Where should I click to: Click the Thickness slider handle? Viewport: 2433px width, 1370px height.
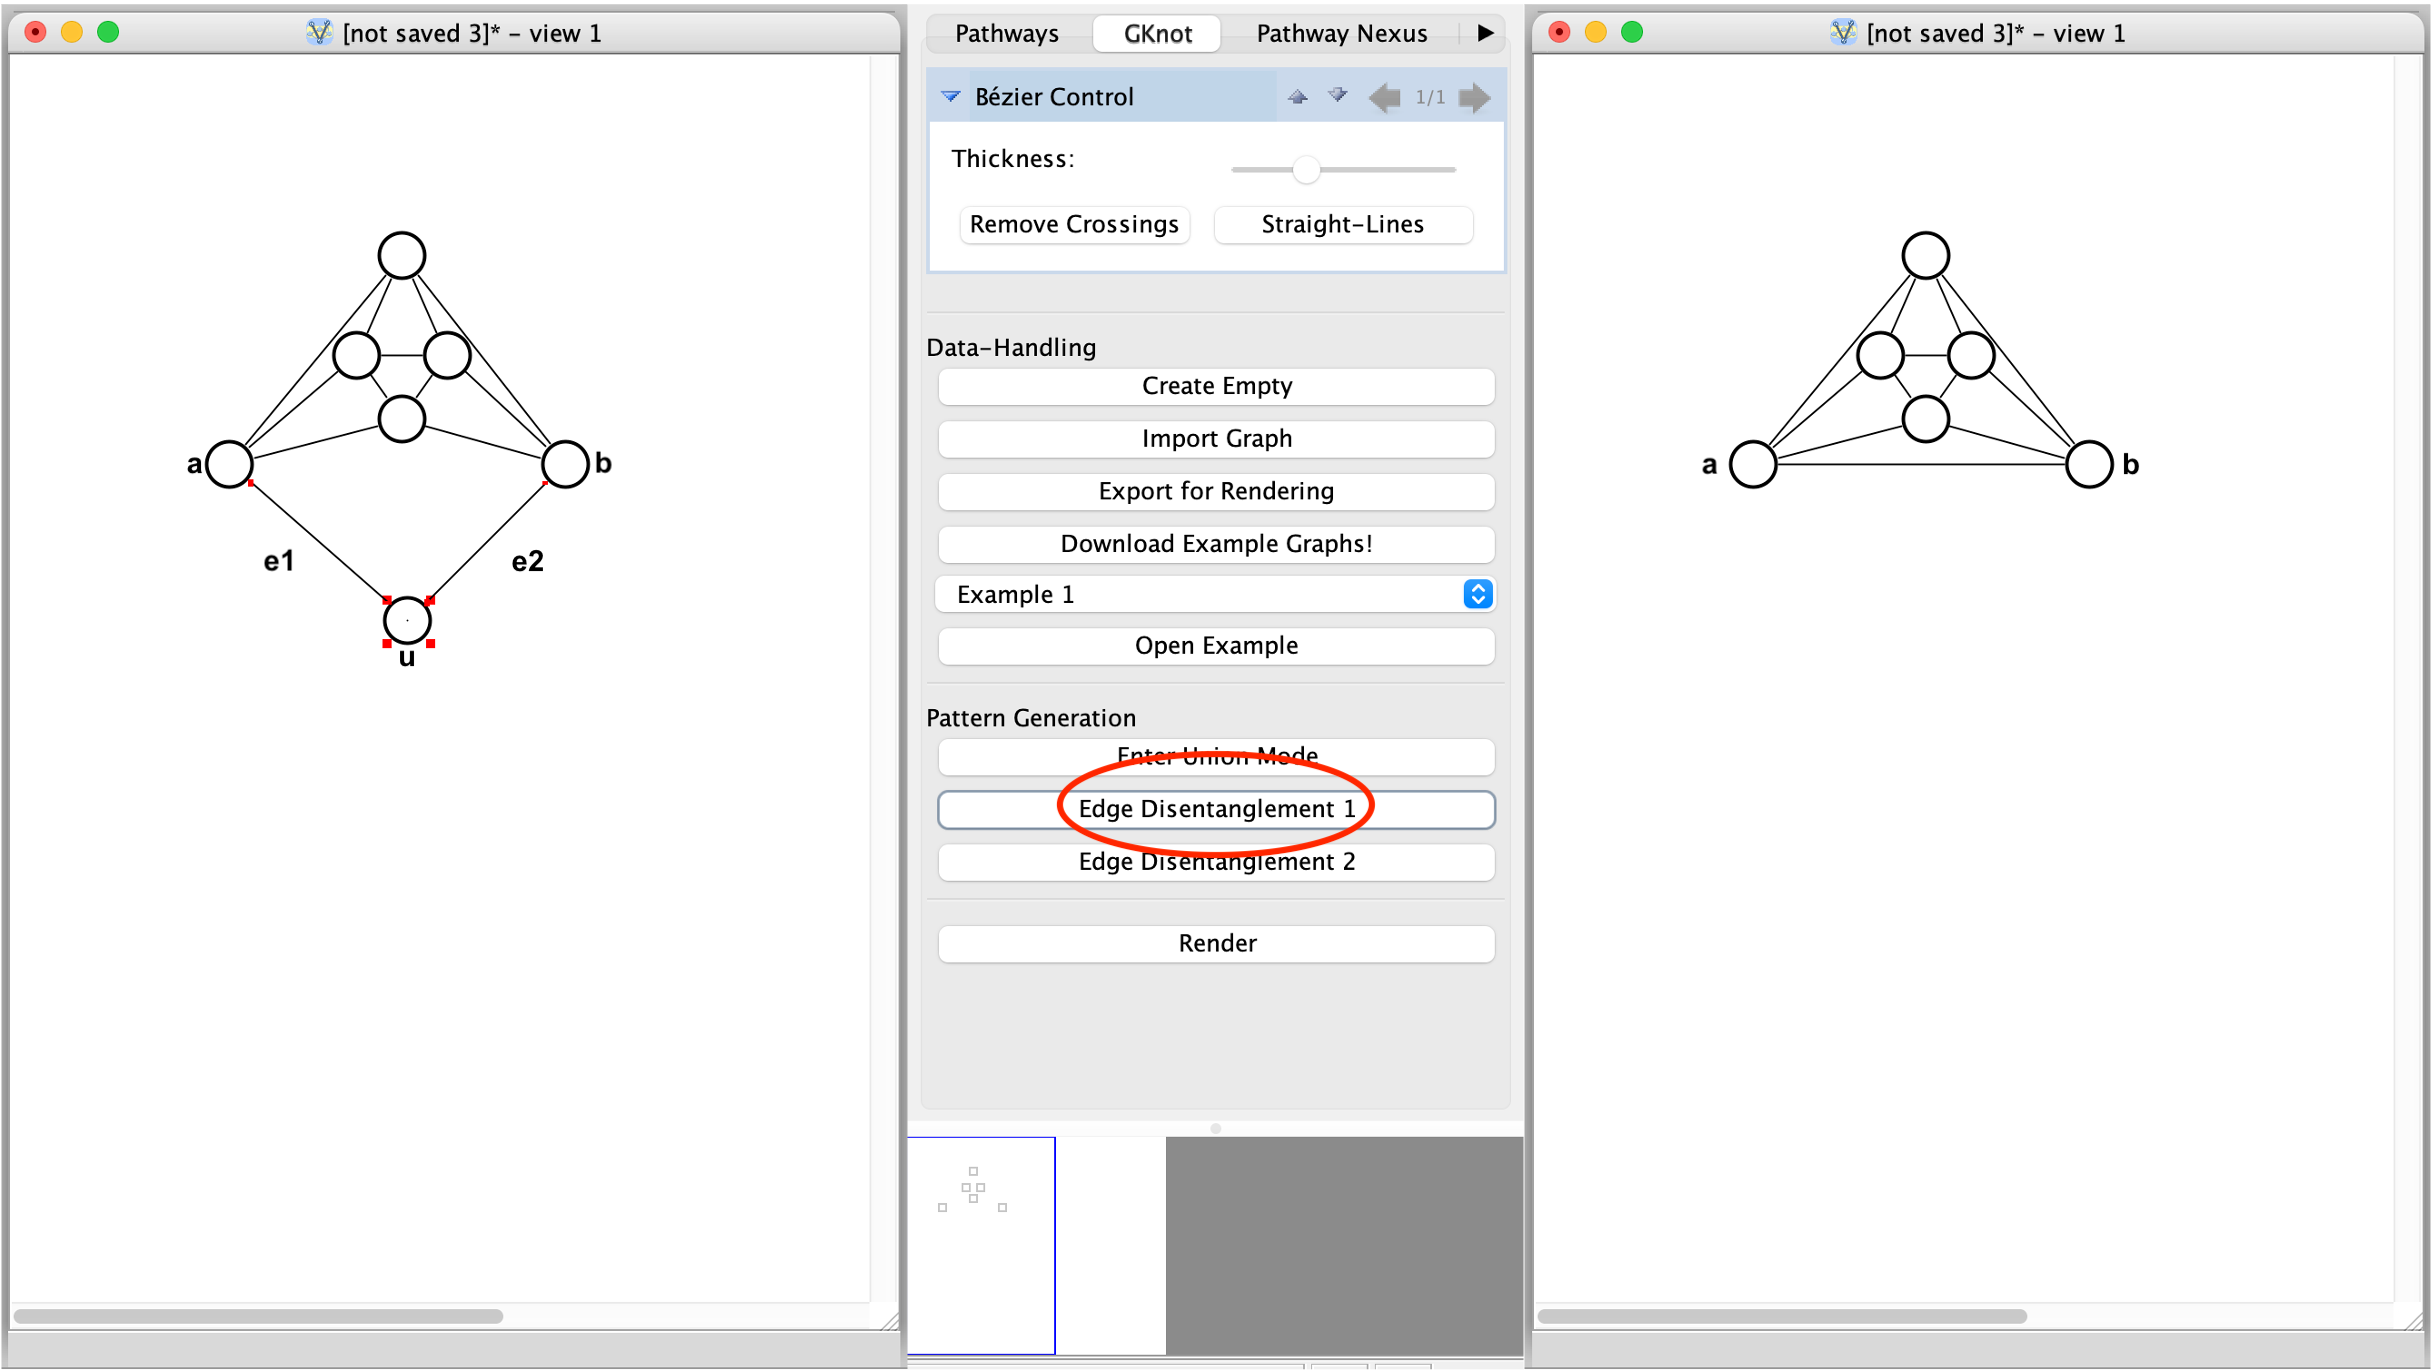[1305, 170]
